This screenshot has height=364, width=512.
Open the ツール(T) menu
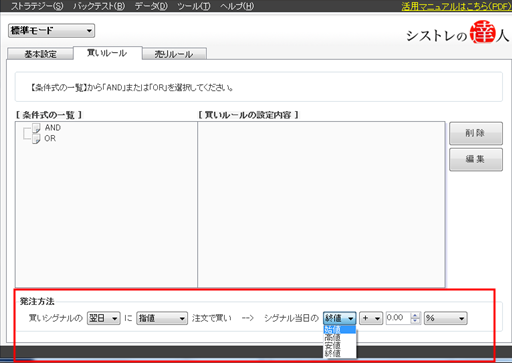[x=194, y=6]
